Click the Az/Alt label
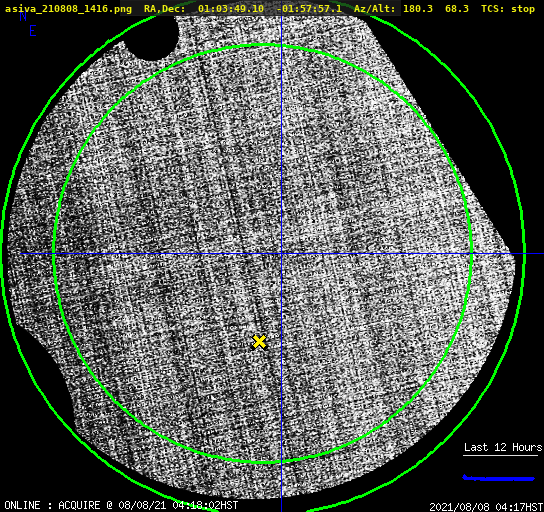The image size is (544, 512). 374,9
